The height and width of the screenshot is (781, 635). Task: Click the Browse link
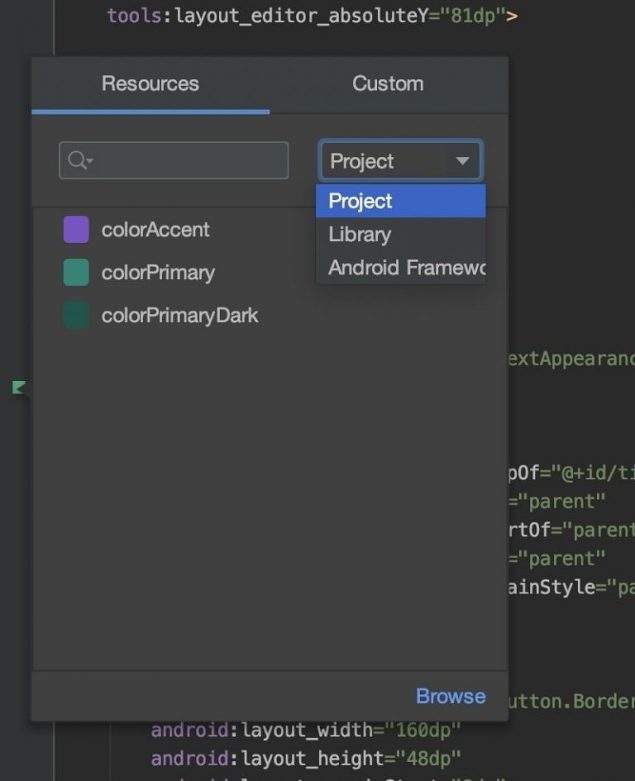tap(451, 696)
